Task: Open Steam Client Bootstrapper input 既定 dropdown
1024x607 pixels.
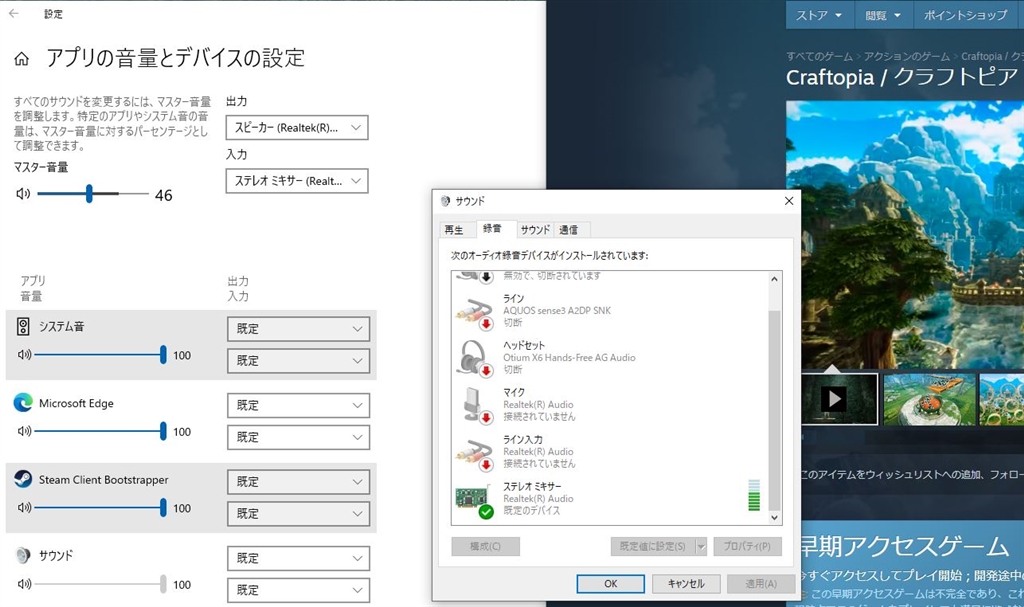Action: point(298,514)
